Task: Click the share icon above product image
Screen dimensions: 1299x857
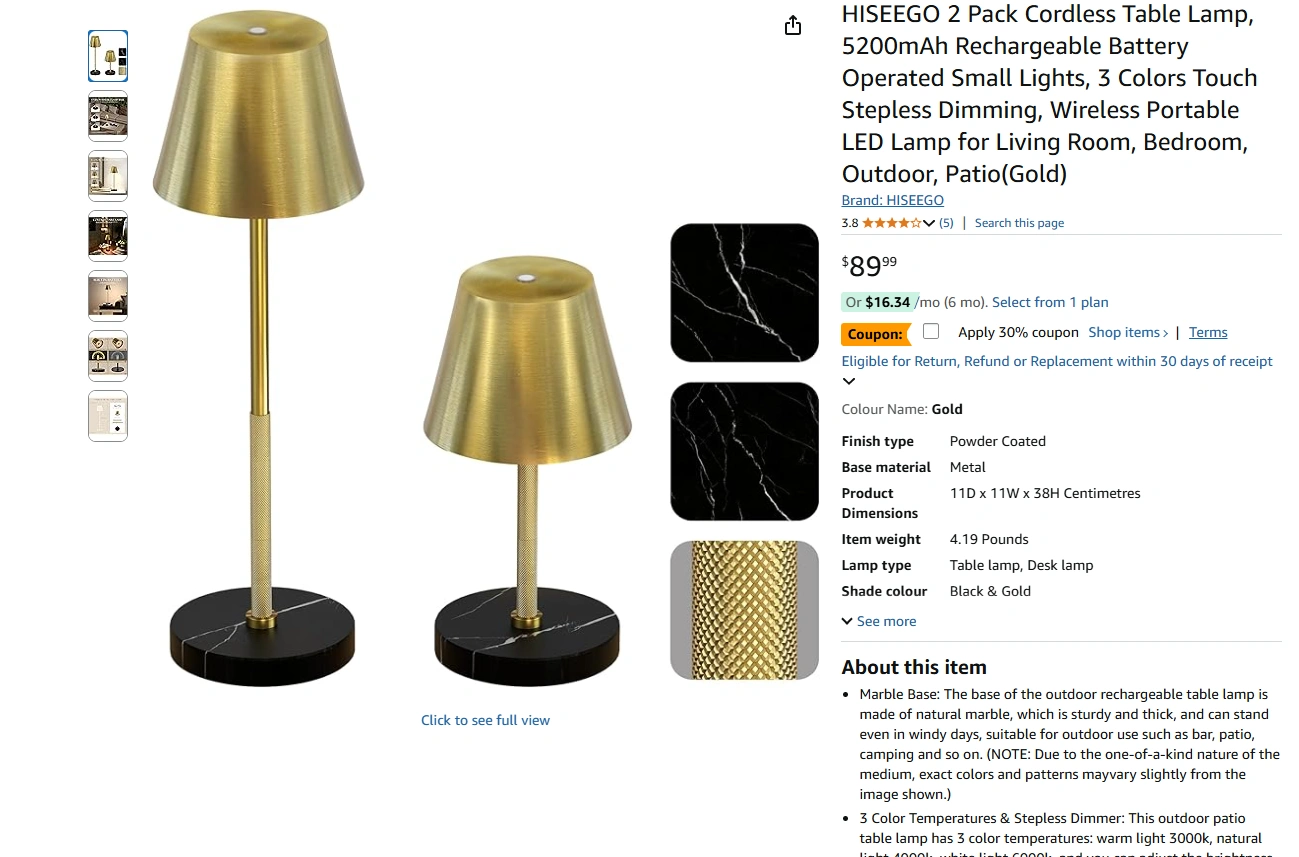Action: click(793, 25)
